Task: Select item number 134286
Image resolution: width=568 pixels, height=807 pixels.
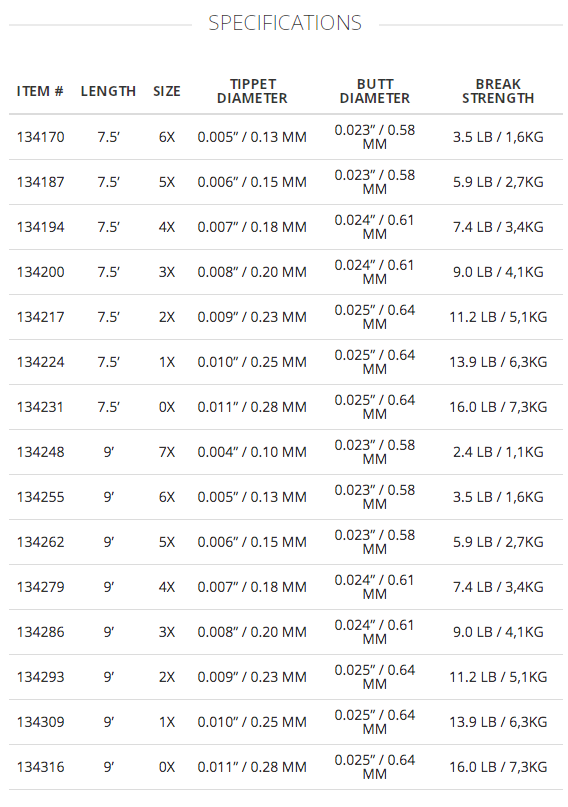Action: (41, 632)
